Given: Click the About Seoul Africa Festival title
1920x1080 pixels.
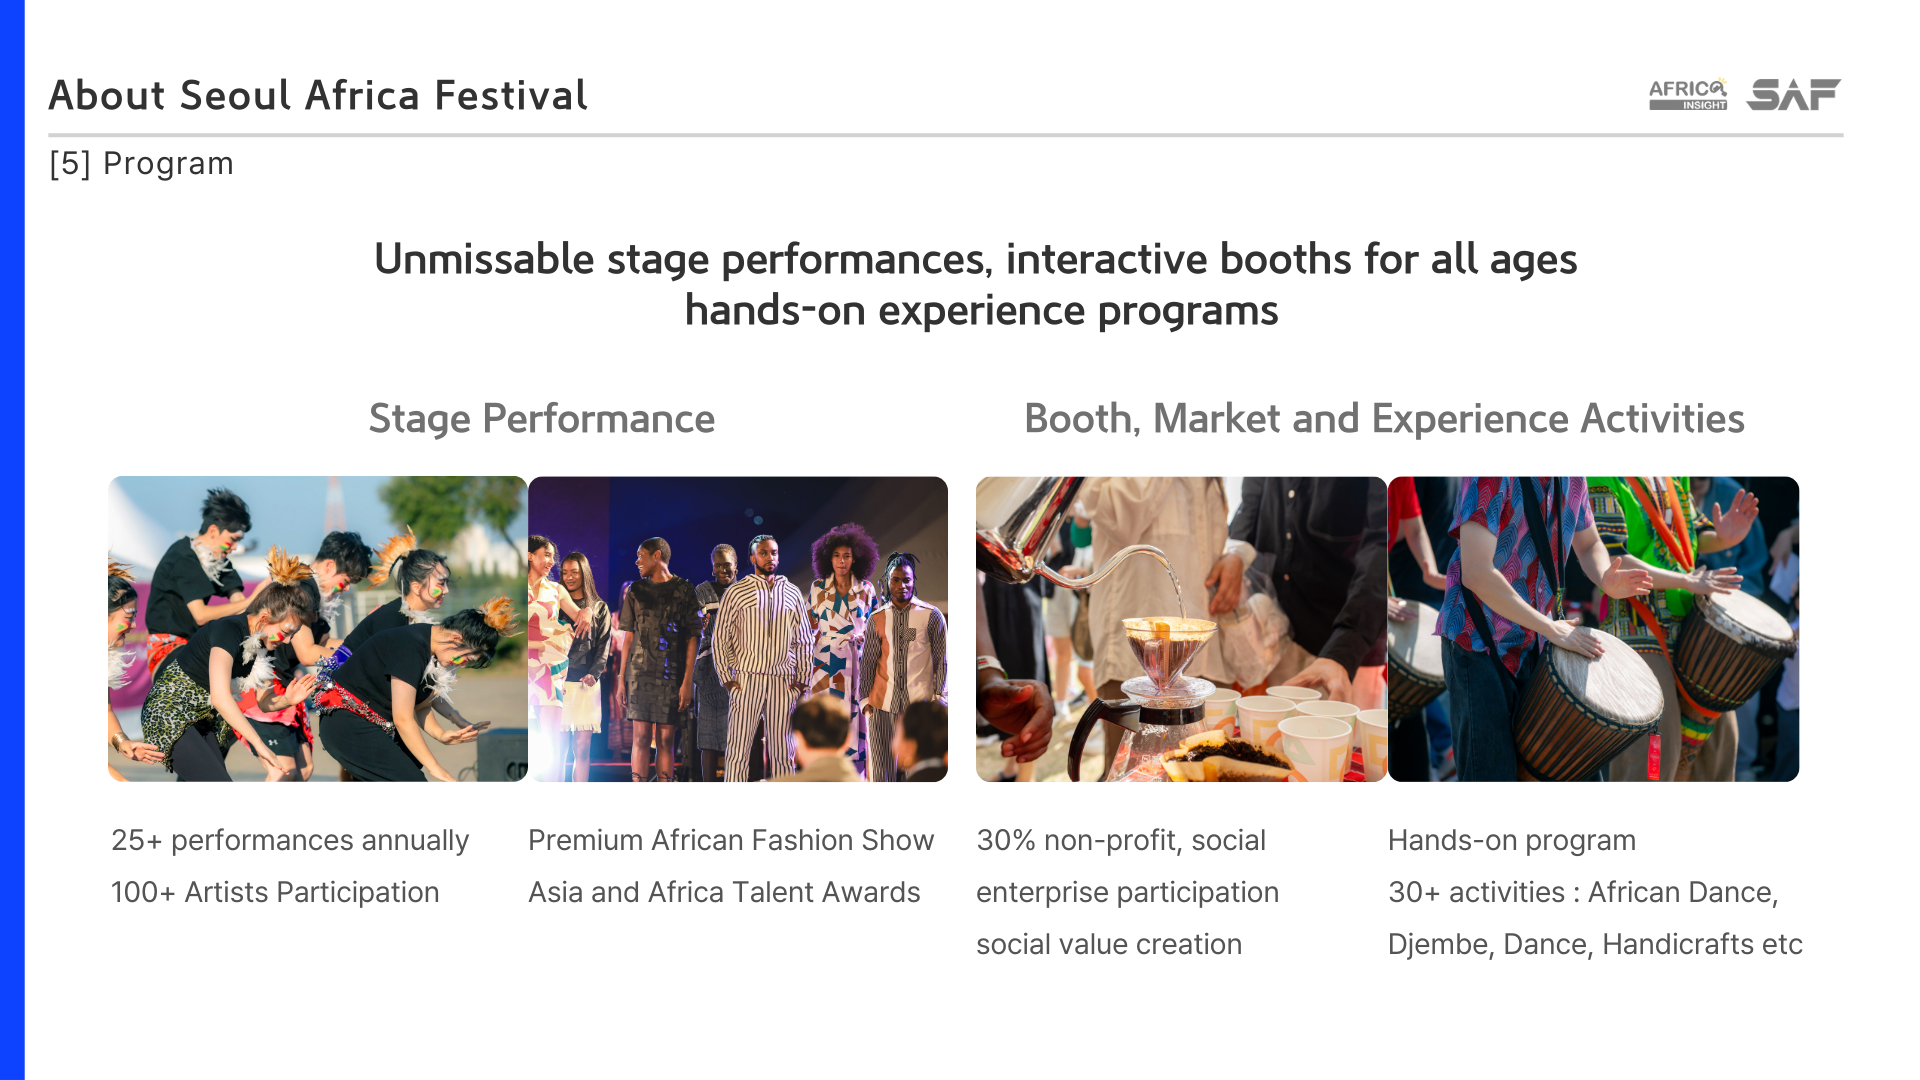Looking at the screenshot, I should (318, 96).
